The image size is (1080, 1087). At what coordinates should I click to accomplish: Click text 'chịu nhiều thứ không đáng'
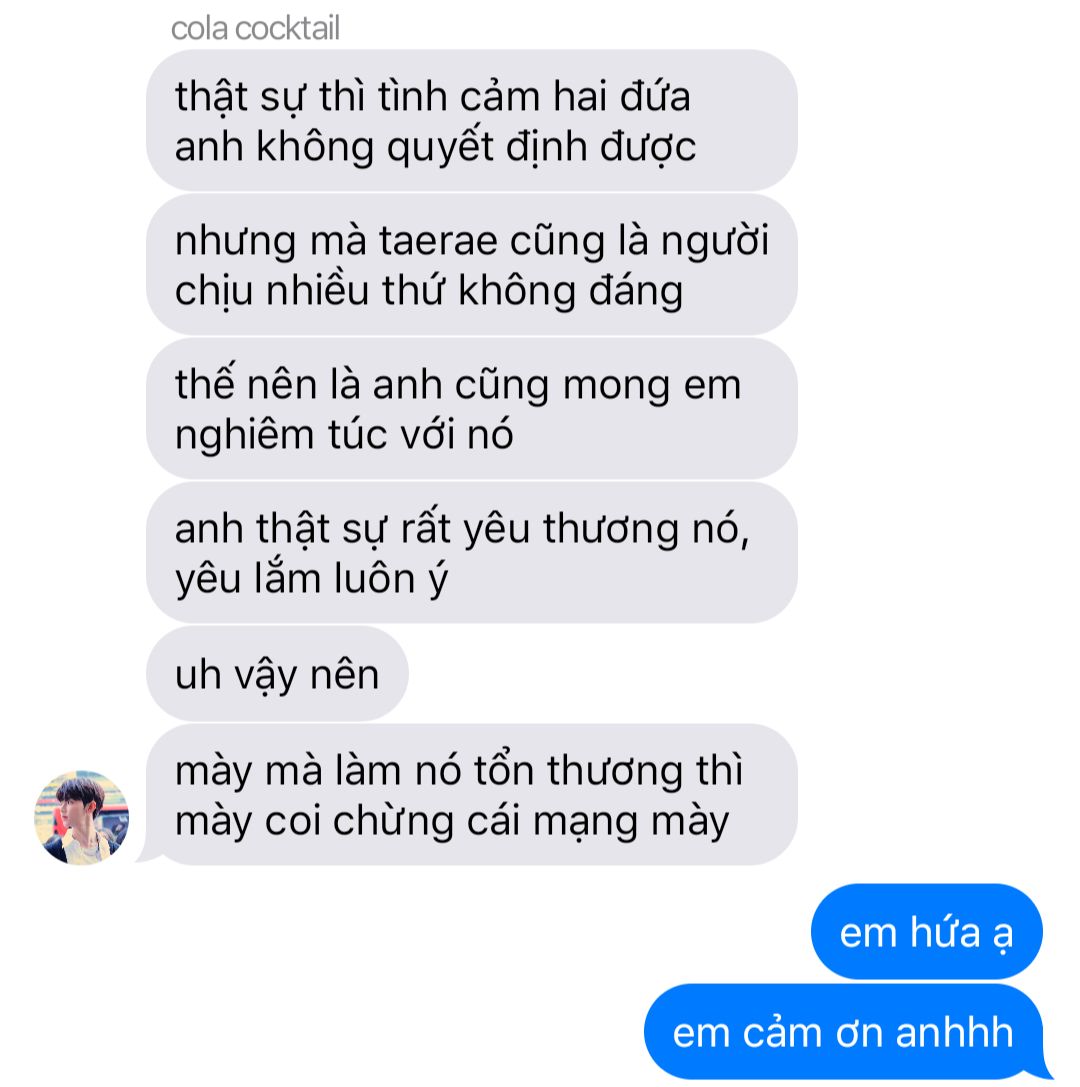click(429, 292)
